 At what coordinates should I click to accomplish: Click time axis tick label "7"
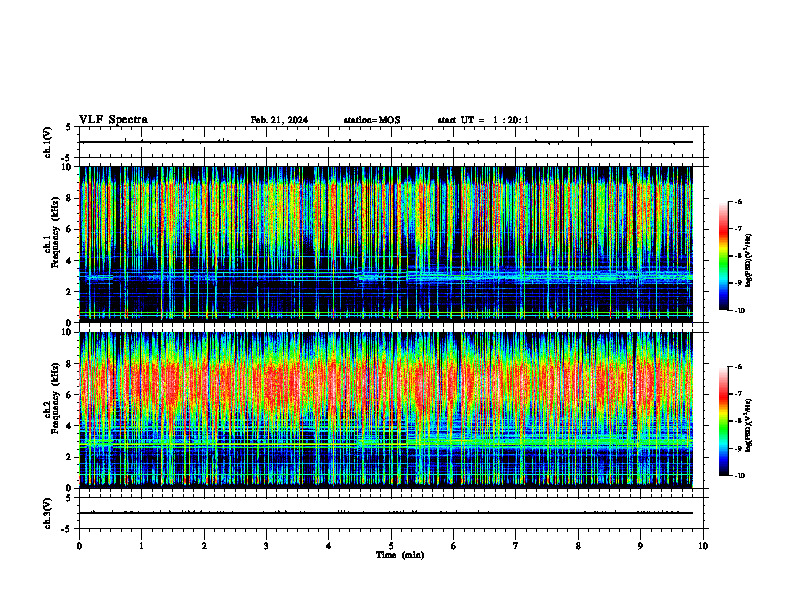516,546
